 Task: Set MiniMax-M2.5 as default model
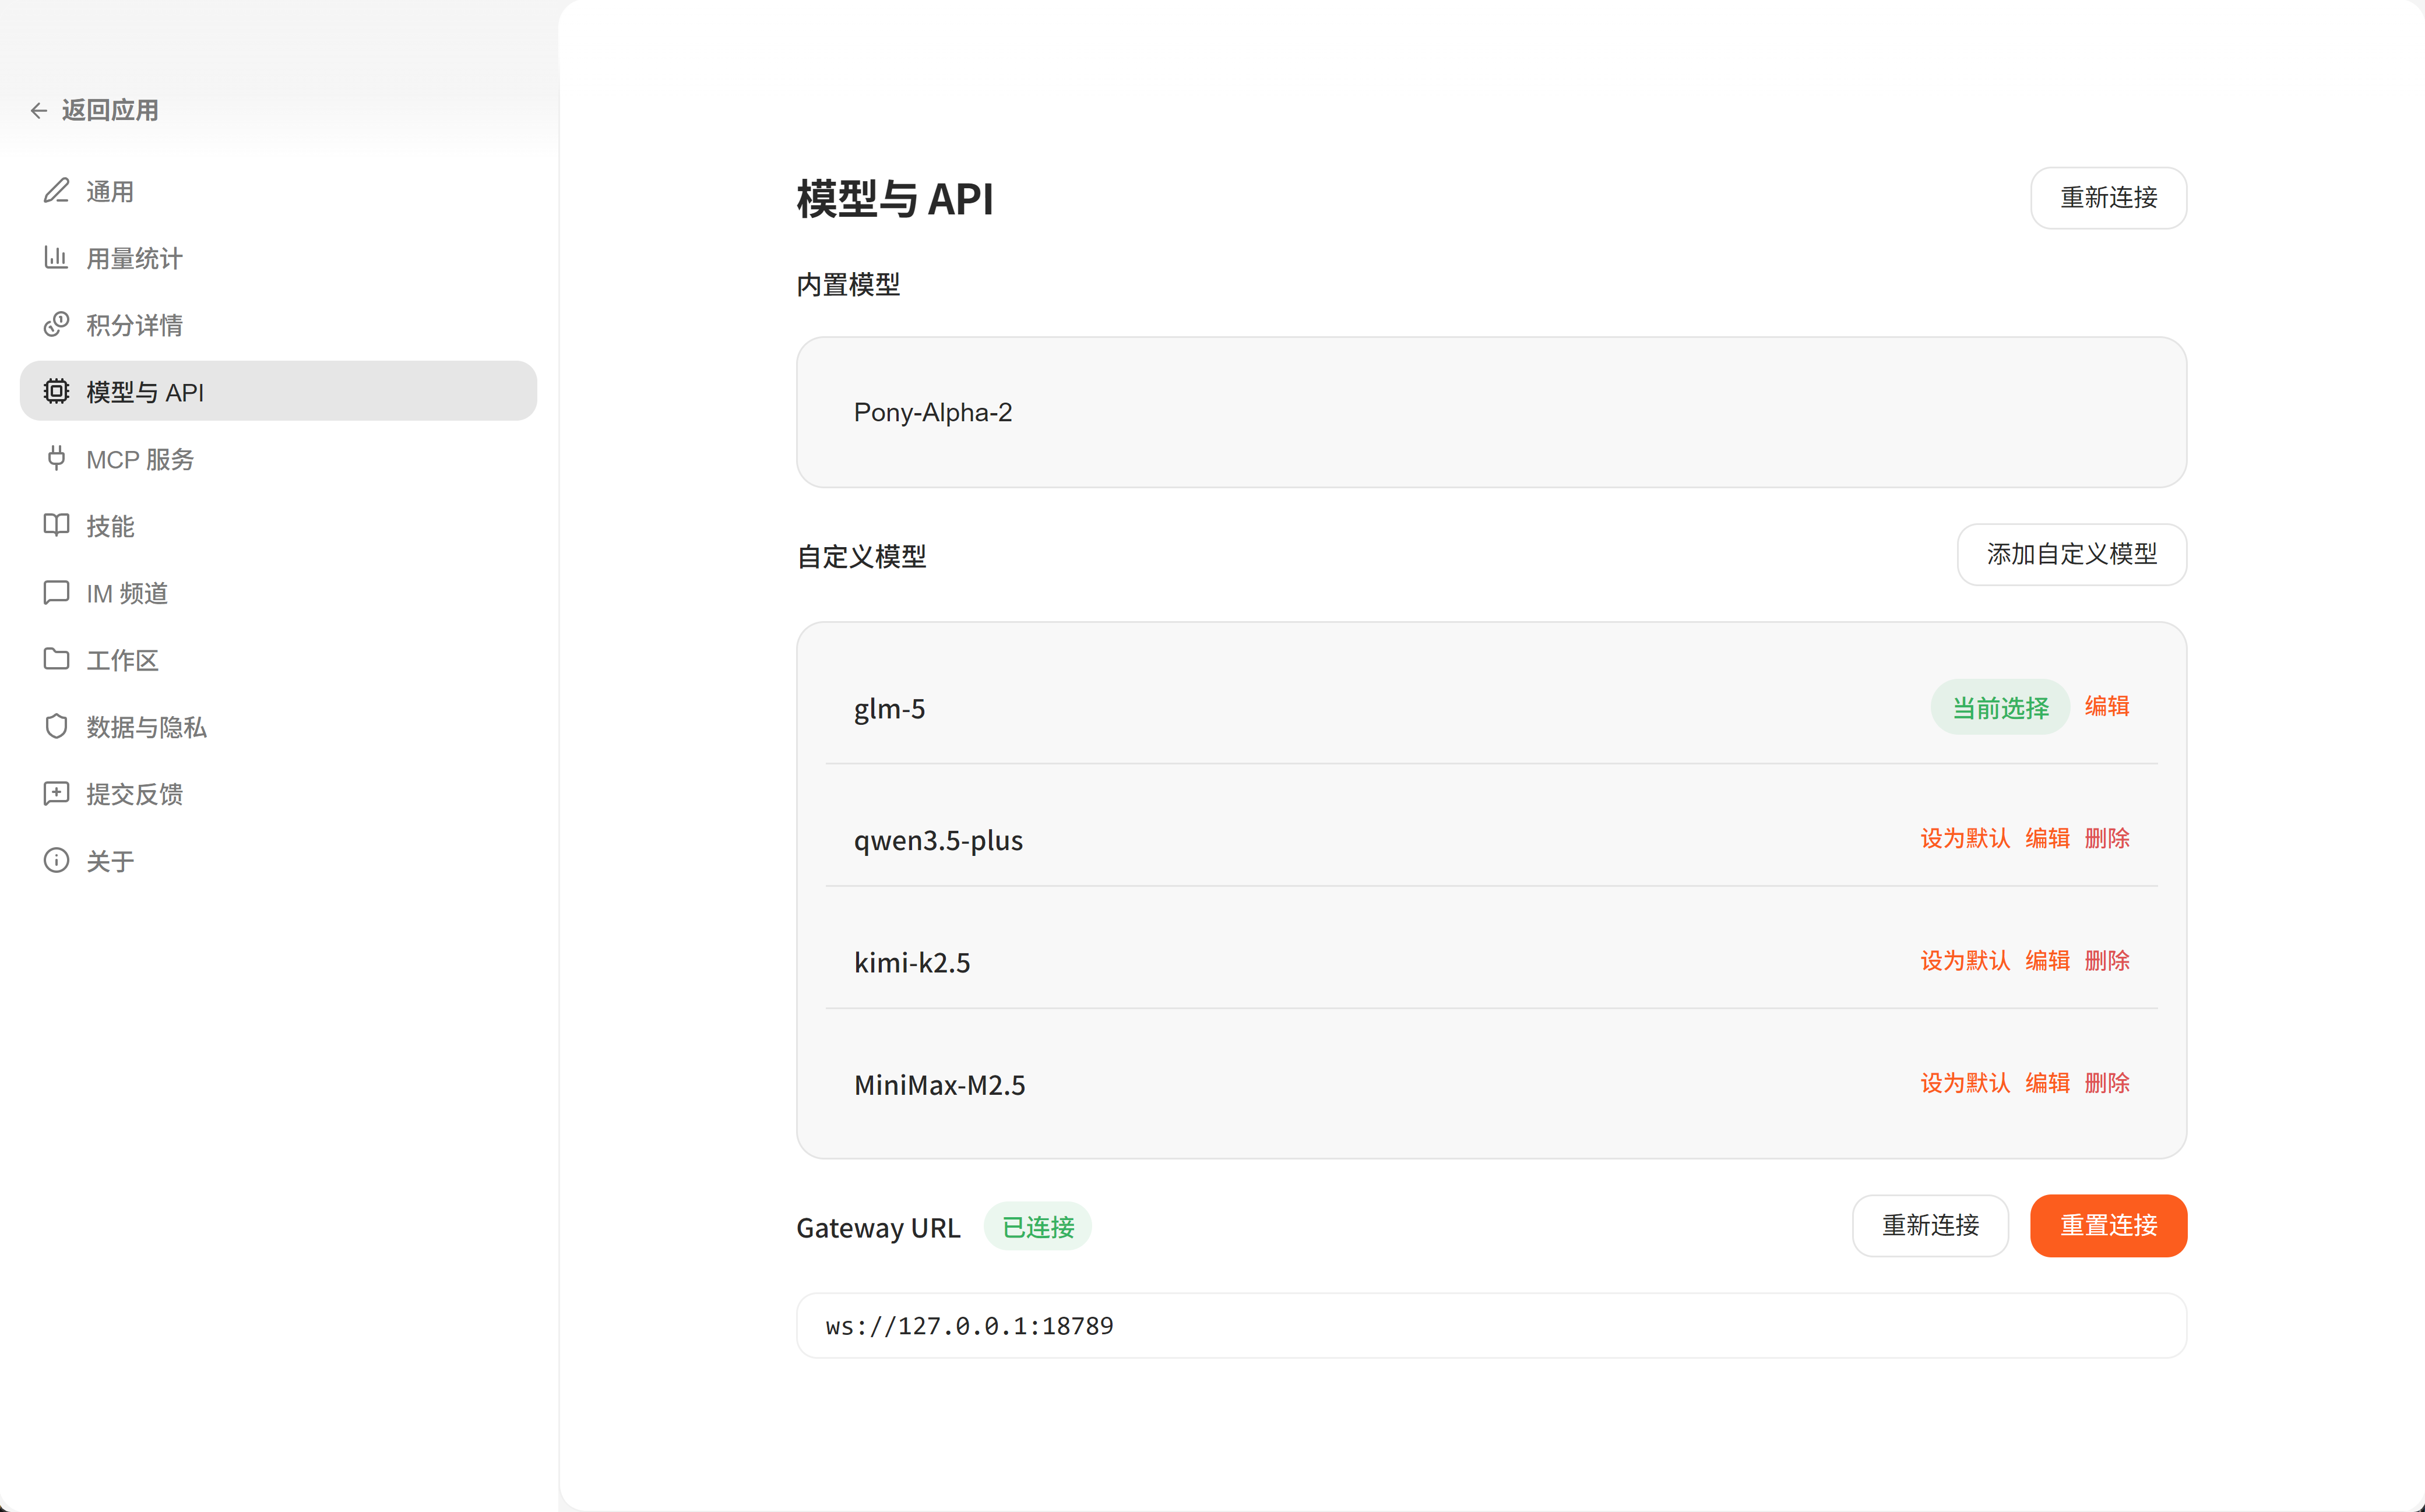(x=1964, y=1084)
